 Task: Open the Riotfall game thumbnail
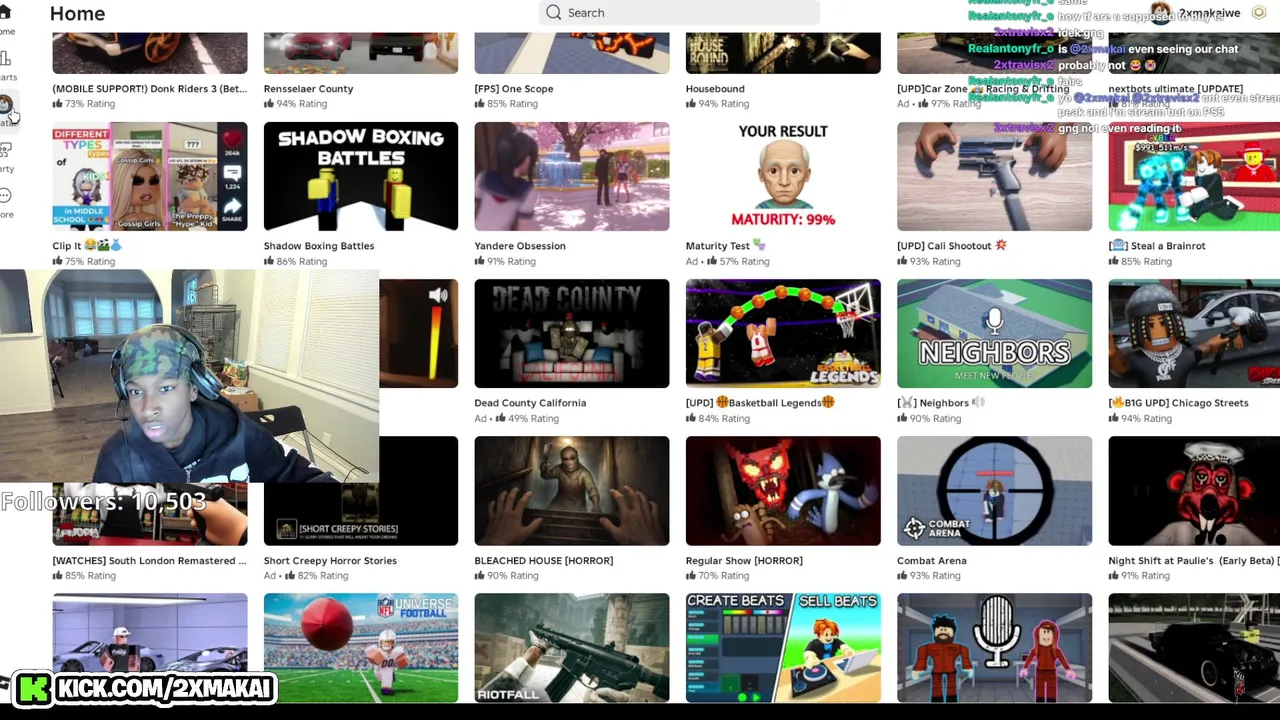point(572,647)
